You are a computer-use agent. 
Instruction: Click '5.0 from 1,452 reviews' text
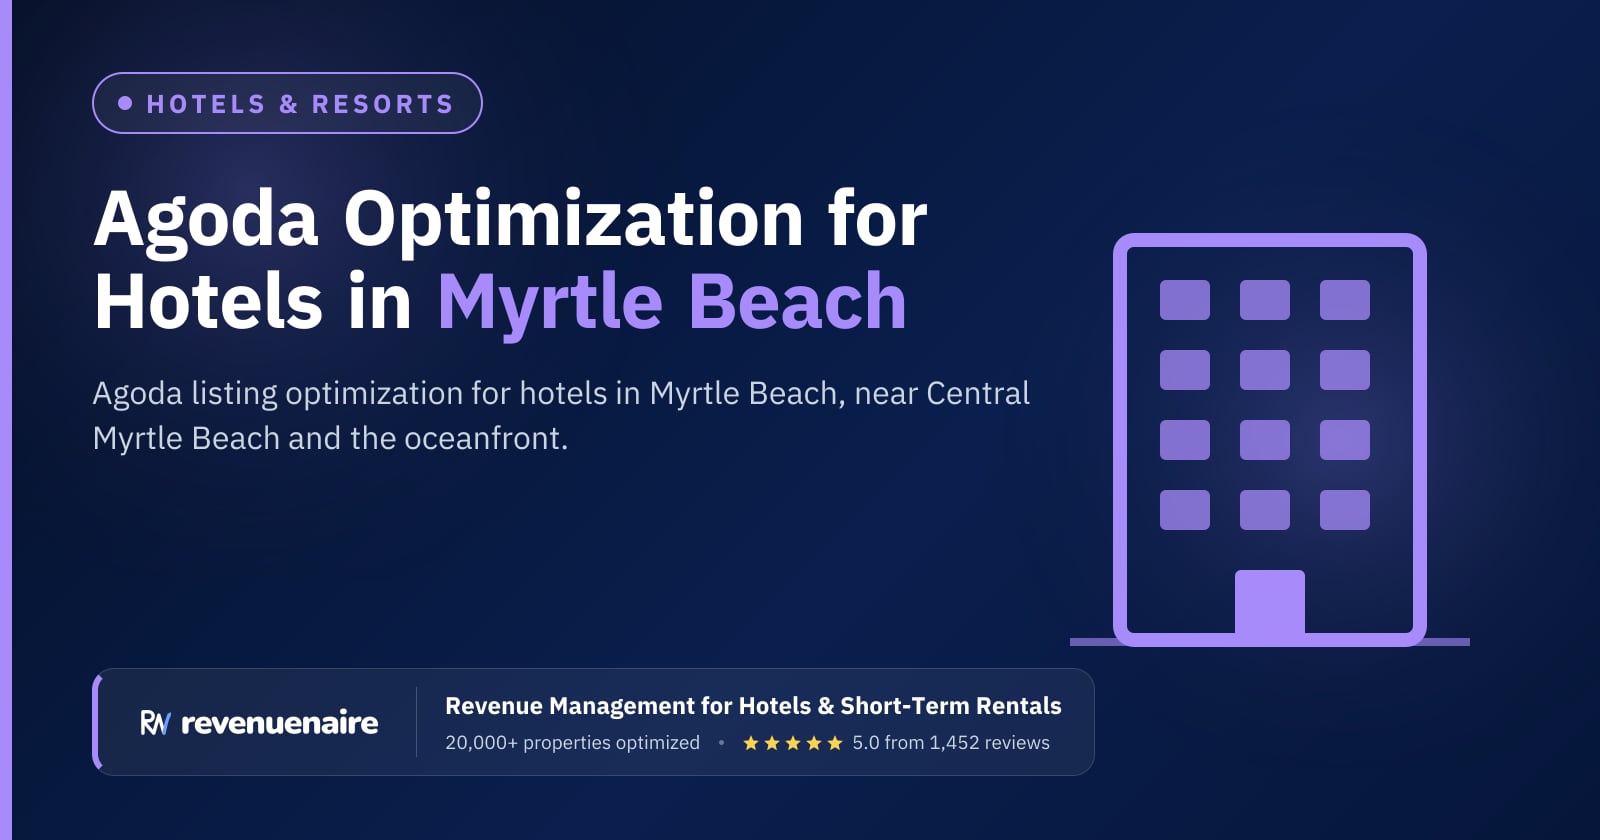(951, 743)
